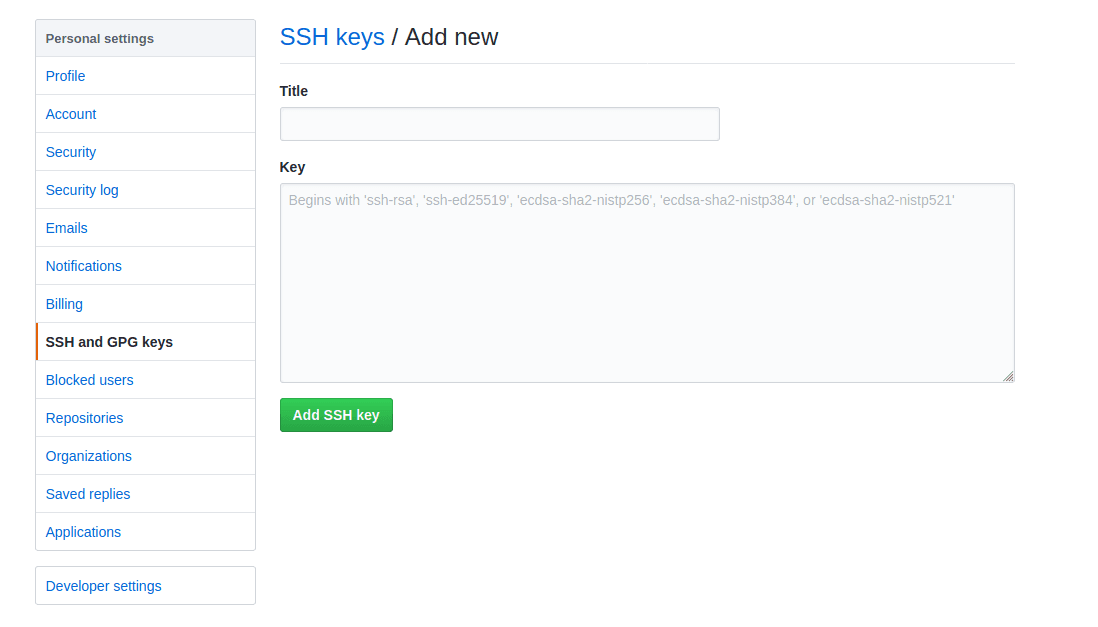View Saved replies settings

click(x=88, y=494)
